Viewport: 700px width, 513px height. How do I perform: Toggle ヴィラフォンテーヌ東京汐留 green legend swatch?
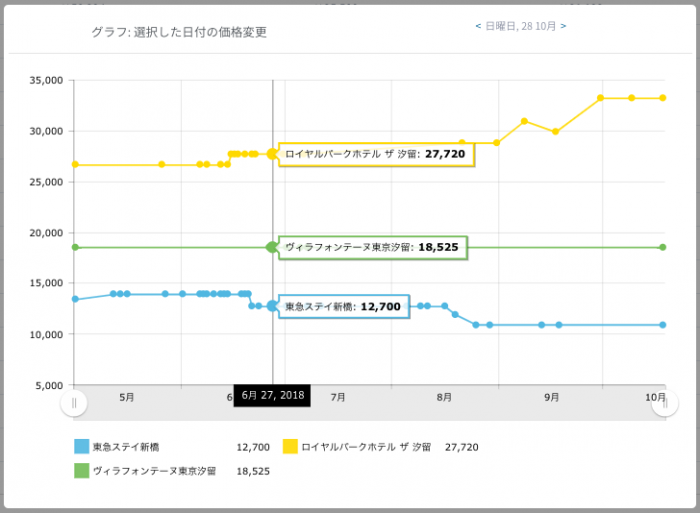pos(81,471)
